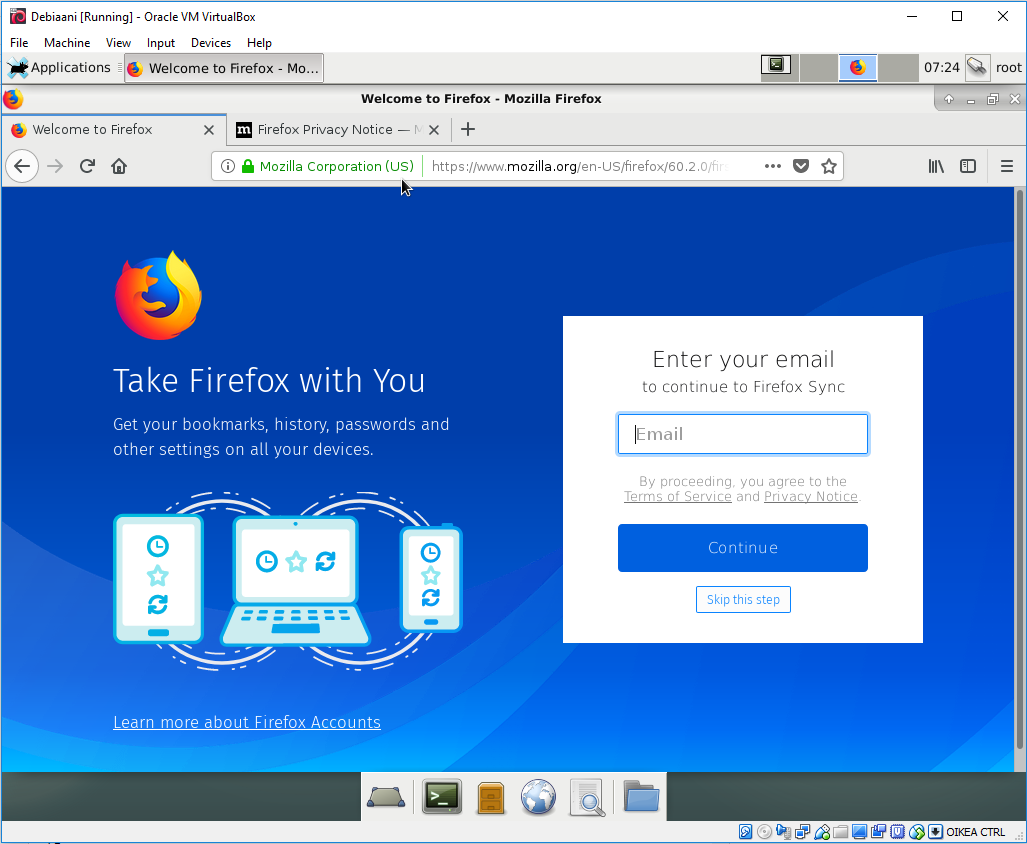The image size is (1027, 844).
Task: Open file manager cabinet icon in dock
Action: point(491,797)
